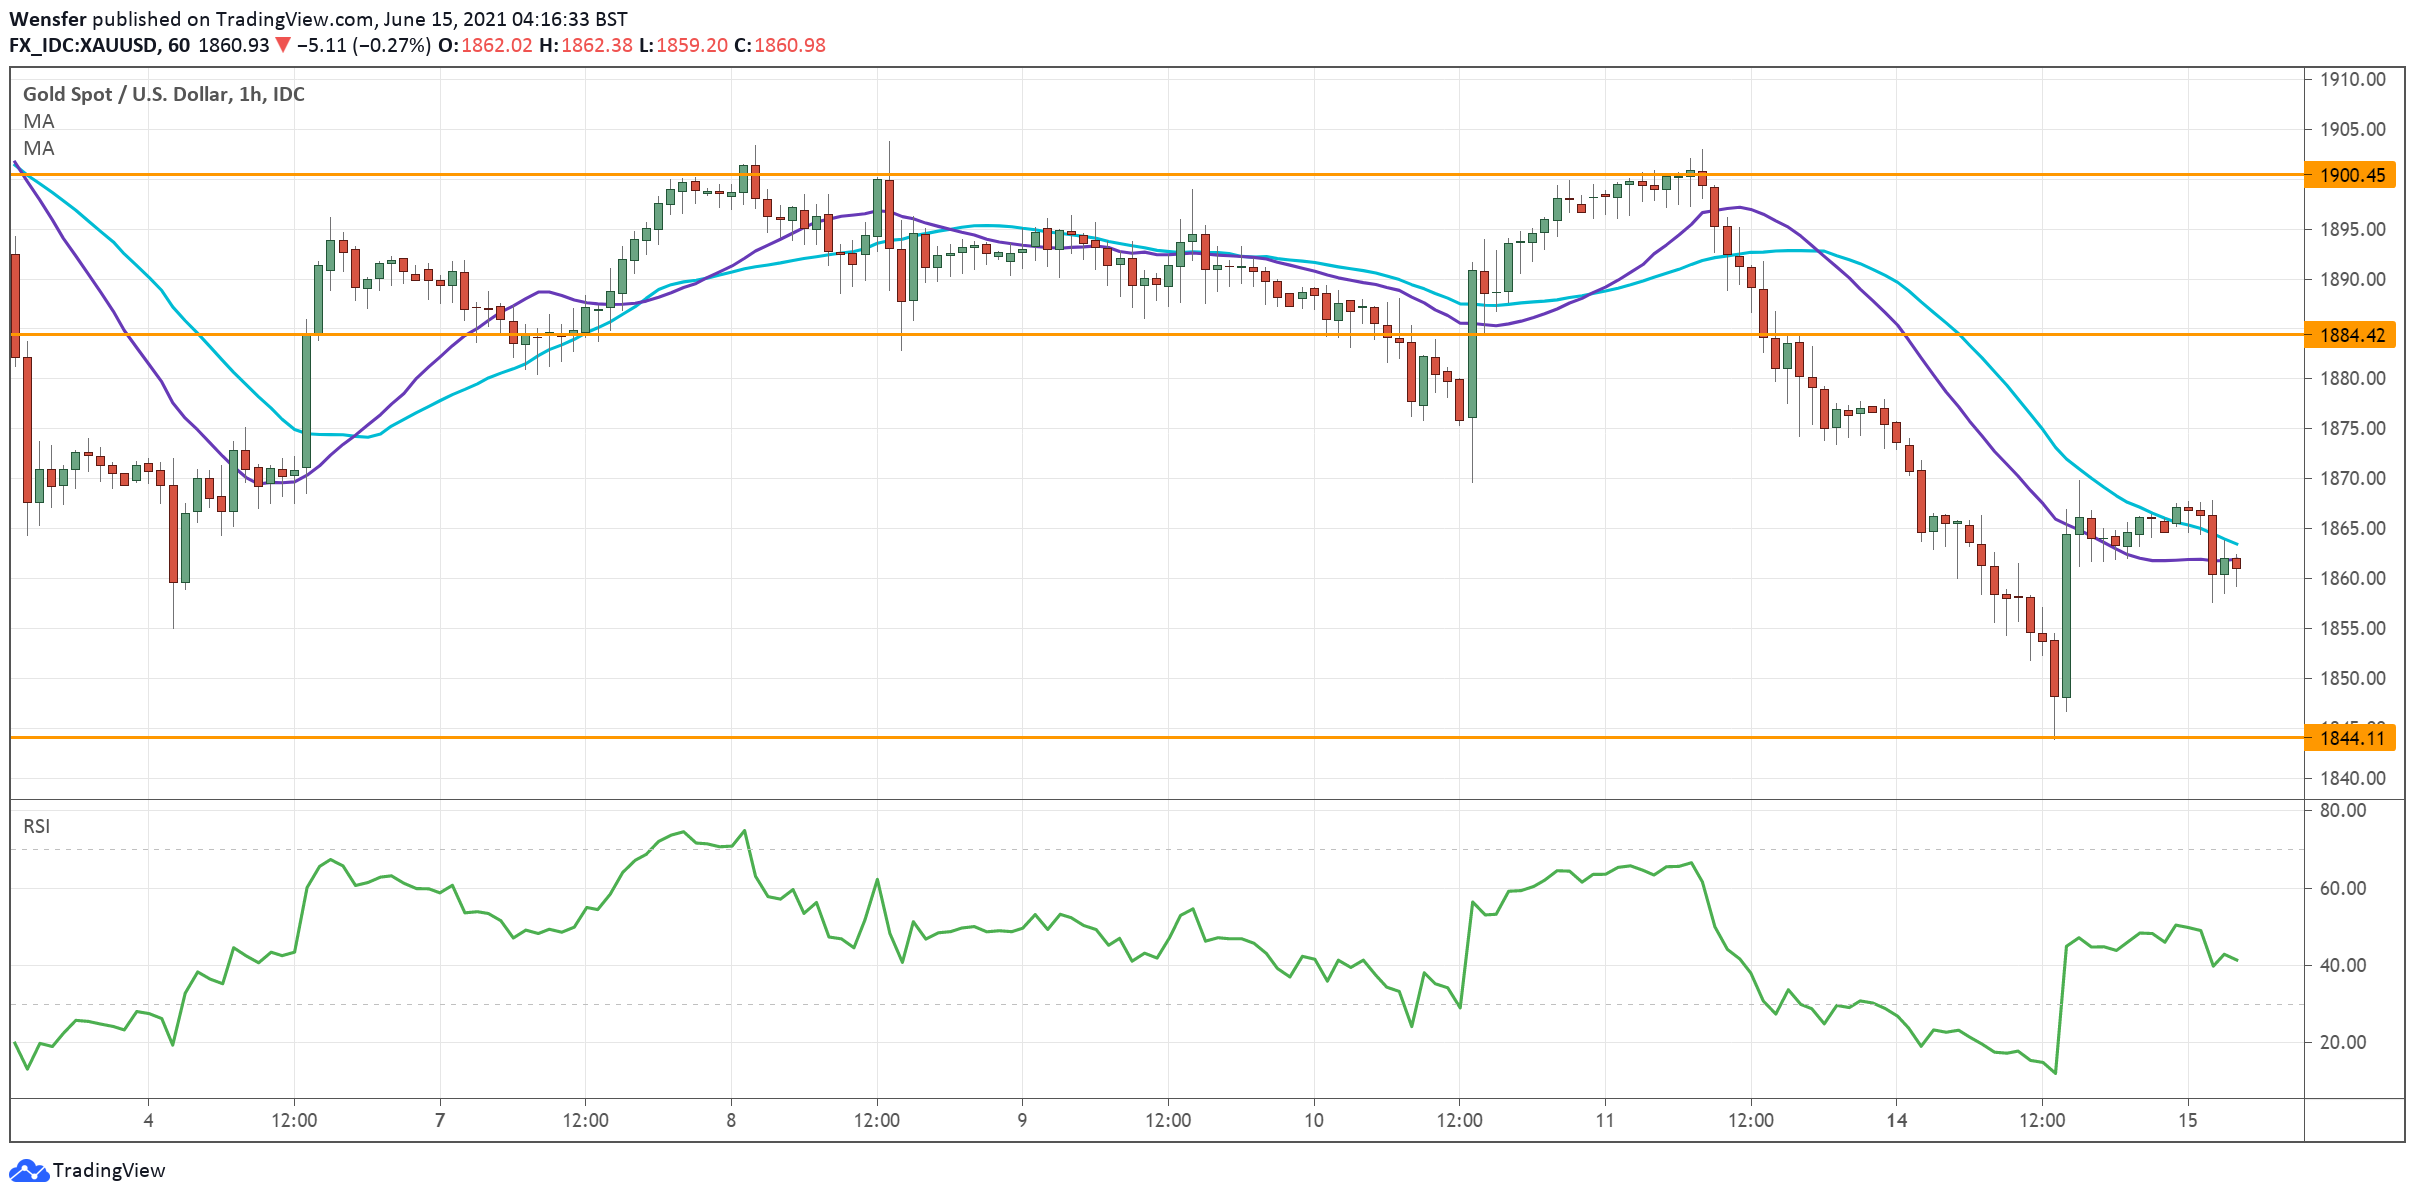Viewport: 2415px width, 1199px height.
Task: Click the date label 4 on the time axis
Action: [148, 1120]
